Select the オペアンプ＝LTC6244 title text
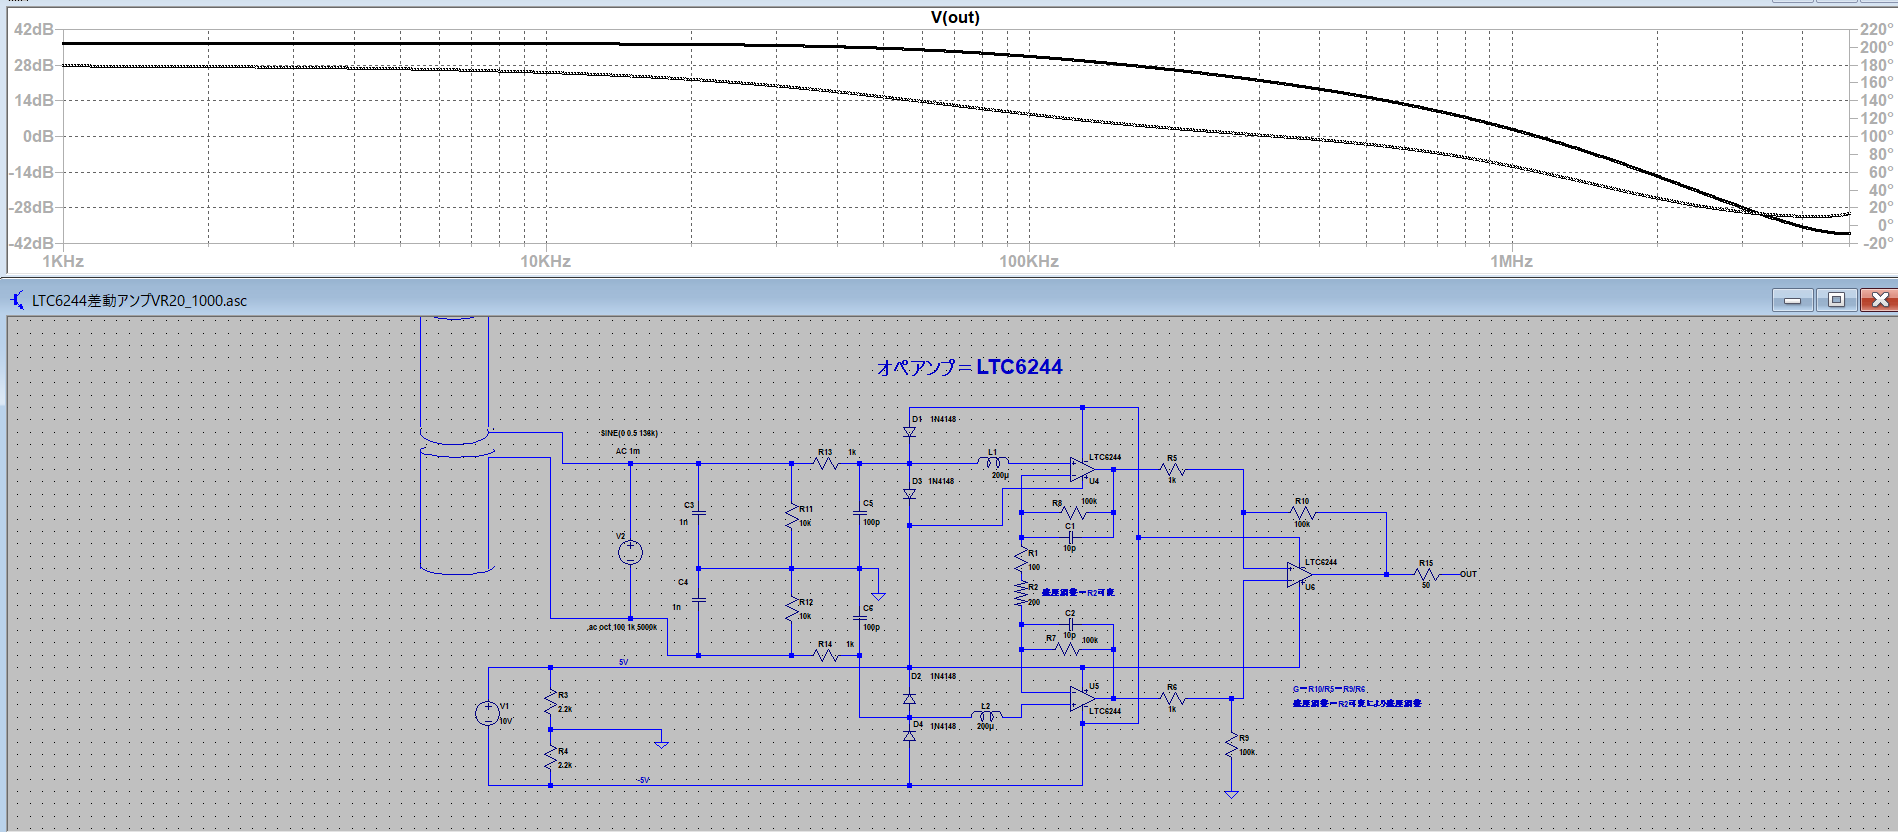The image size is (1898, 832). pos(969,367)
